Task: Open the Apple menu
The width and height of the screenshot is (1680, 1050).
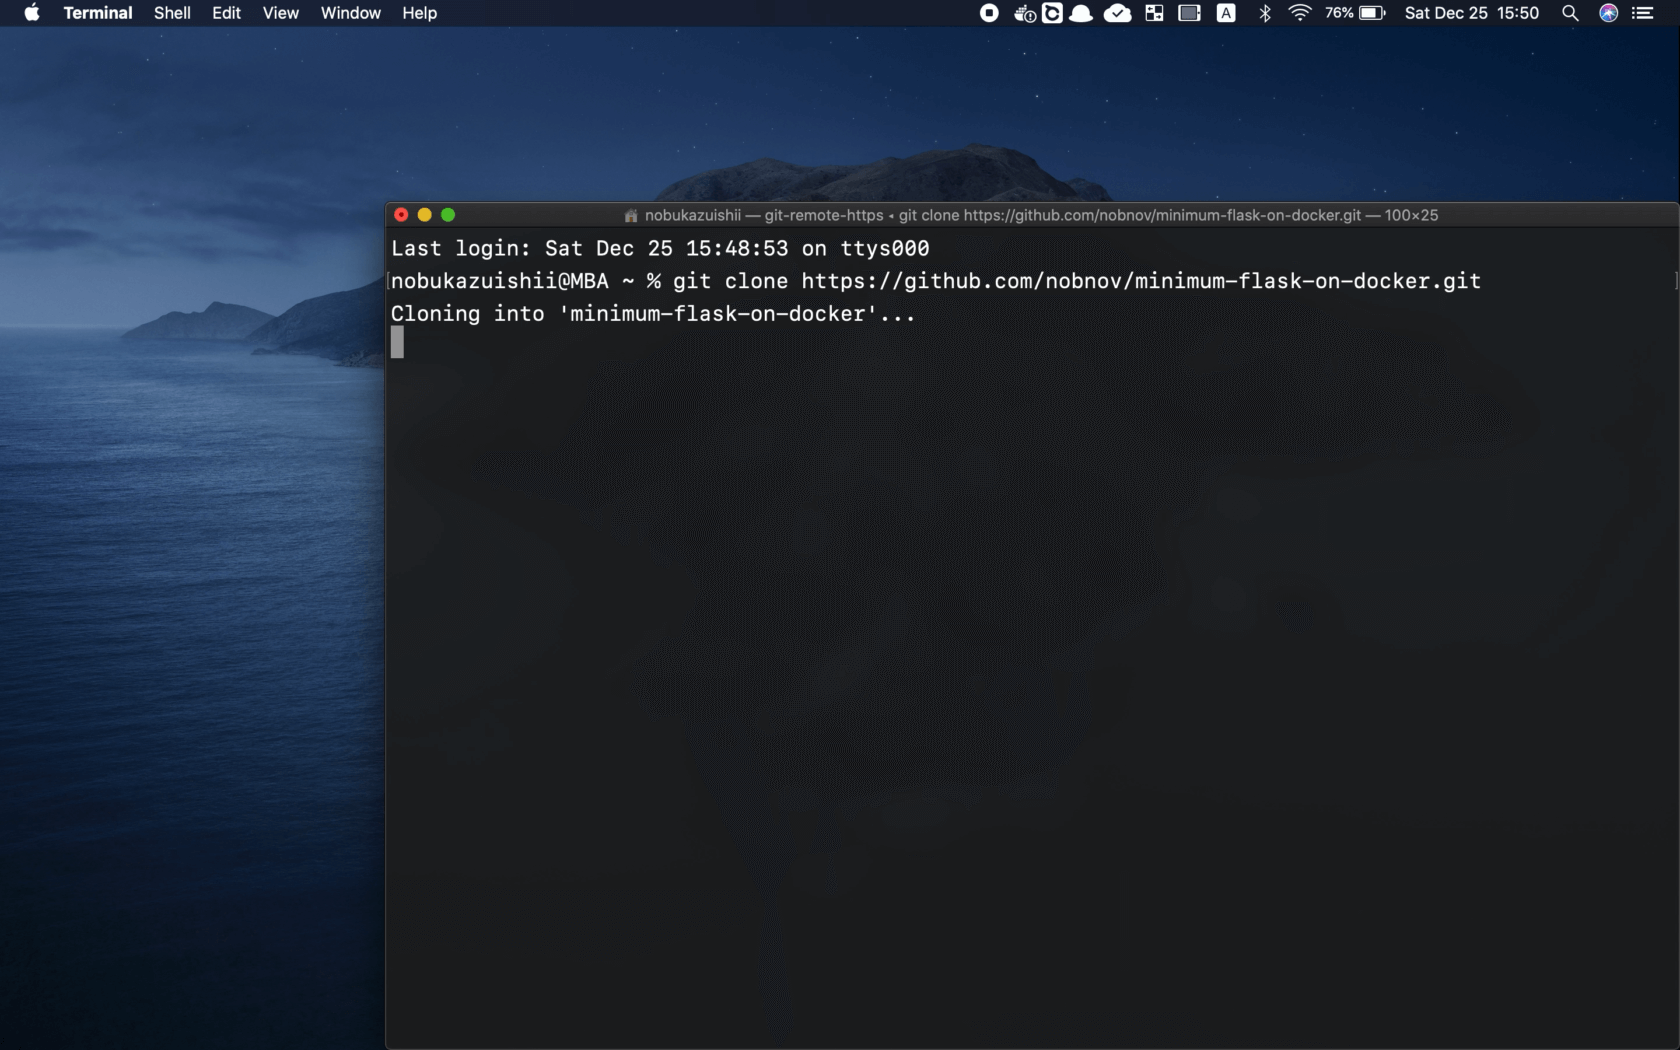Action: (x=30, y=13)
